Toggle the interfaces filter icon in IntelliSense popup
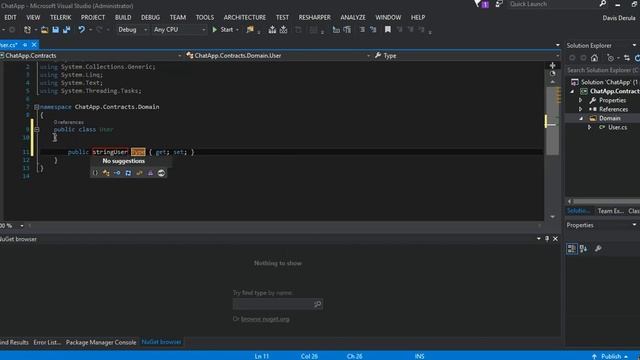This screenshot has height=360, width=640. coord(117,173)
